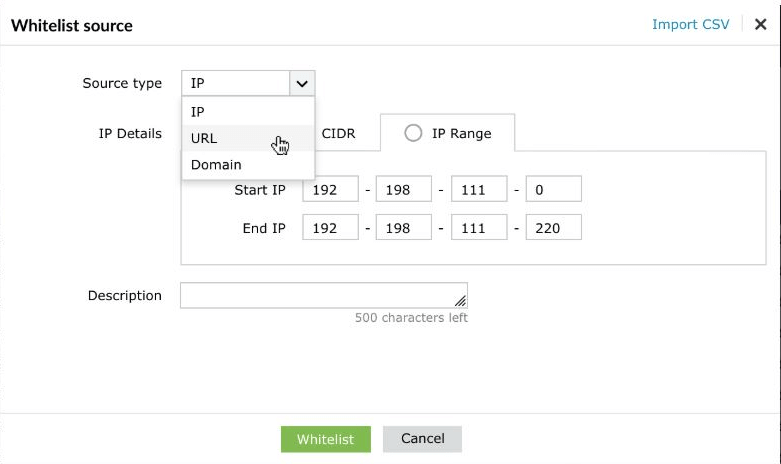
Task: Switch to the CIDR tab
Action: tap(338, 133)
